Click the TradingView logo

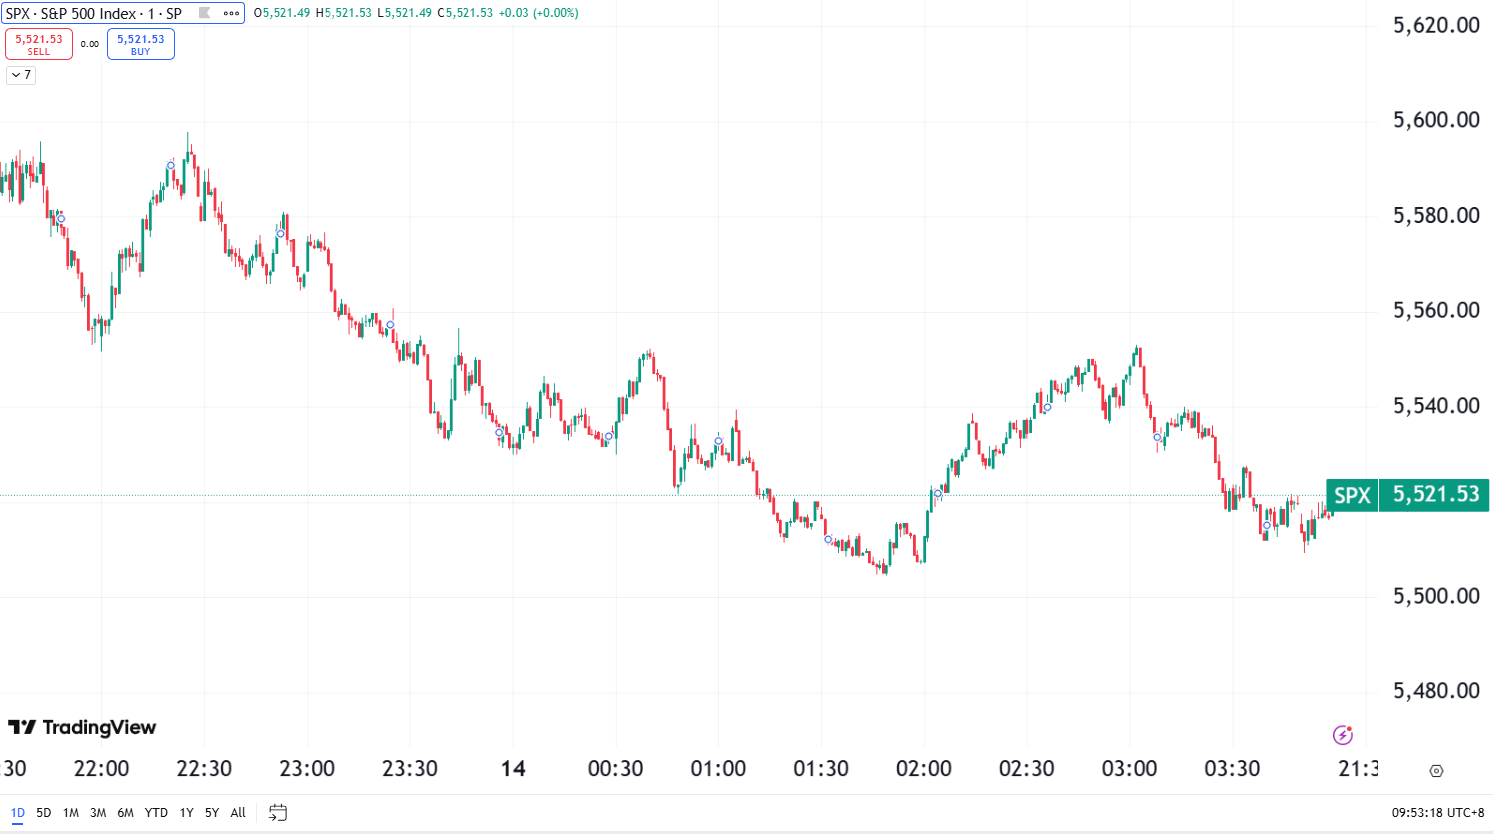tap(82, 727)
